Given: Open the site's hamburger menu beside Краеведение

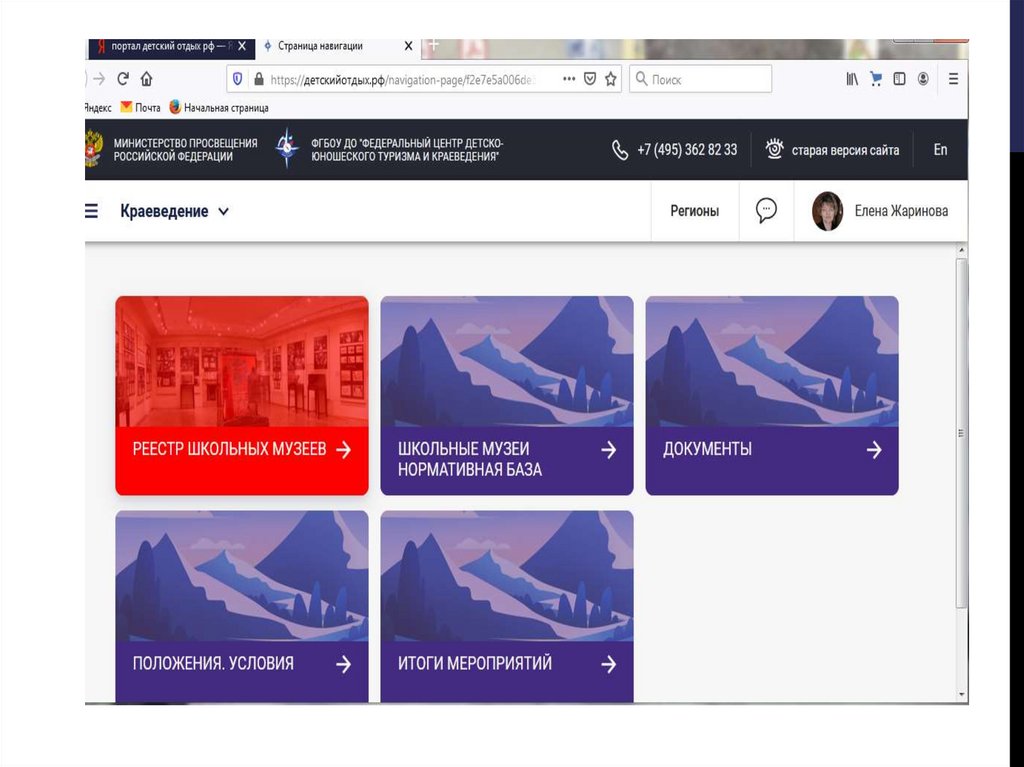Looking at the screenshot, I should click(91, 211).
